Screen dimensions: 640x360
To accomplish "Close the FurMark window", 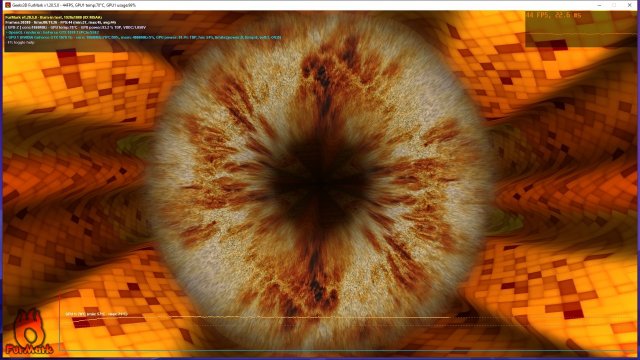I will (x=629, y=5).
